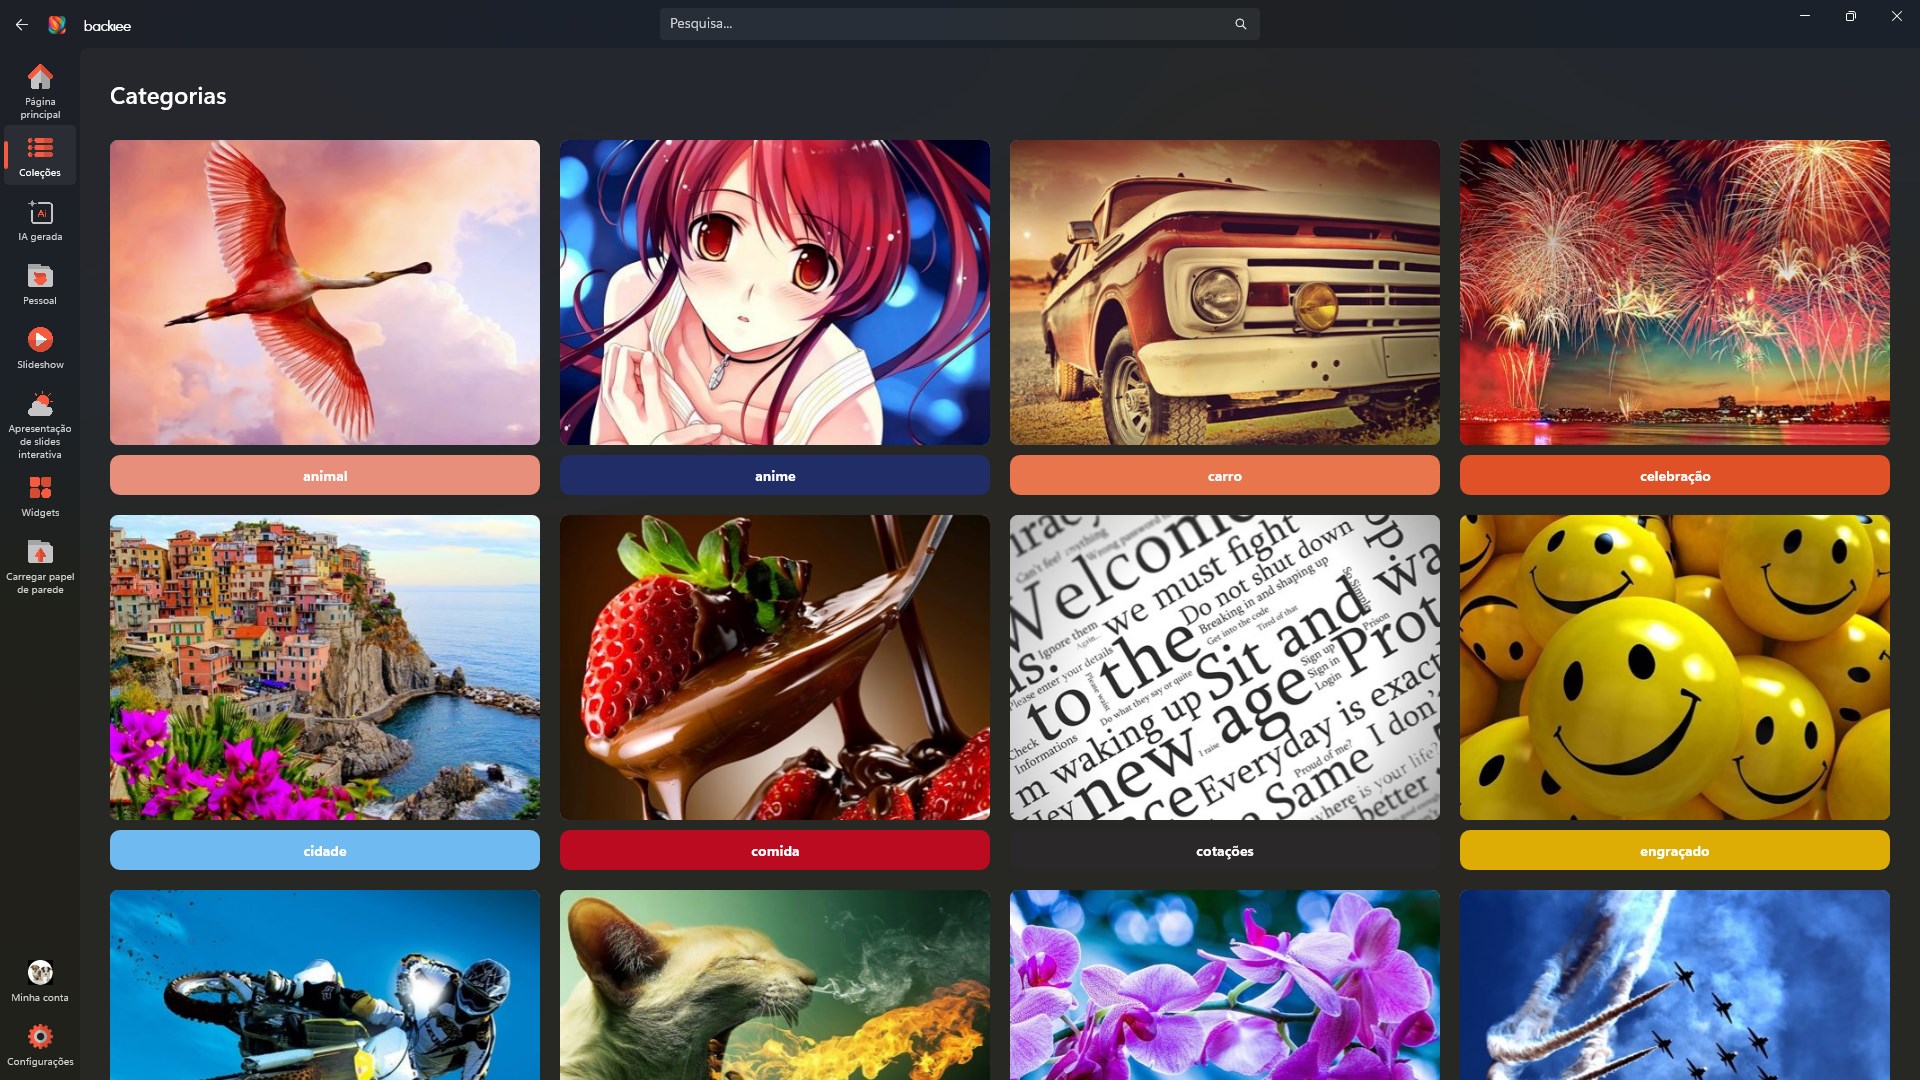Click the search magnifier icon
Viewport: 1920px width, 1080px height.
coord(1240,24)
